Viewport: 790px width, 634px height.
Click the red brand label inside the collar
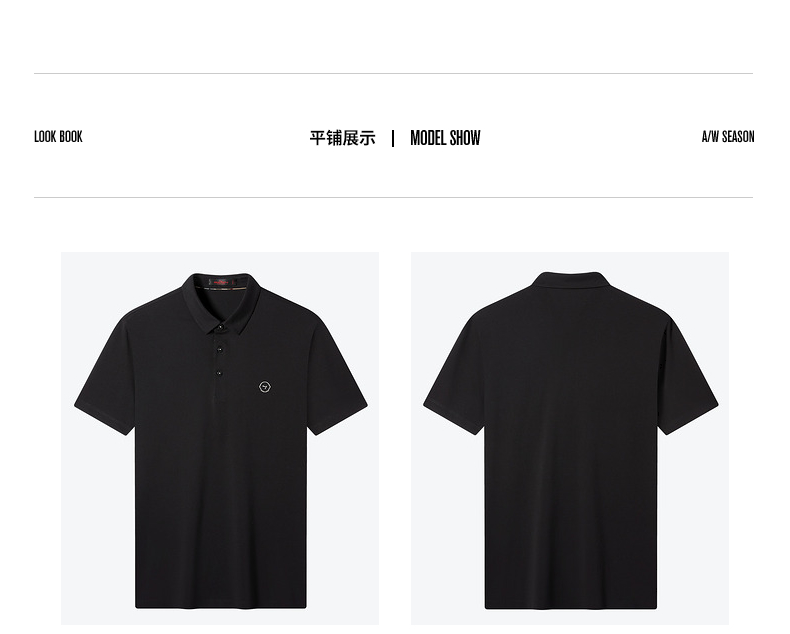(x=221, y=282)
